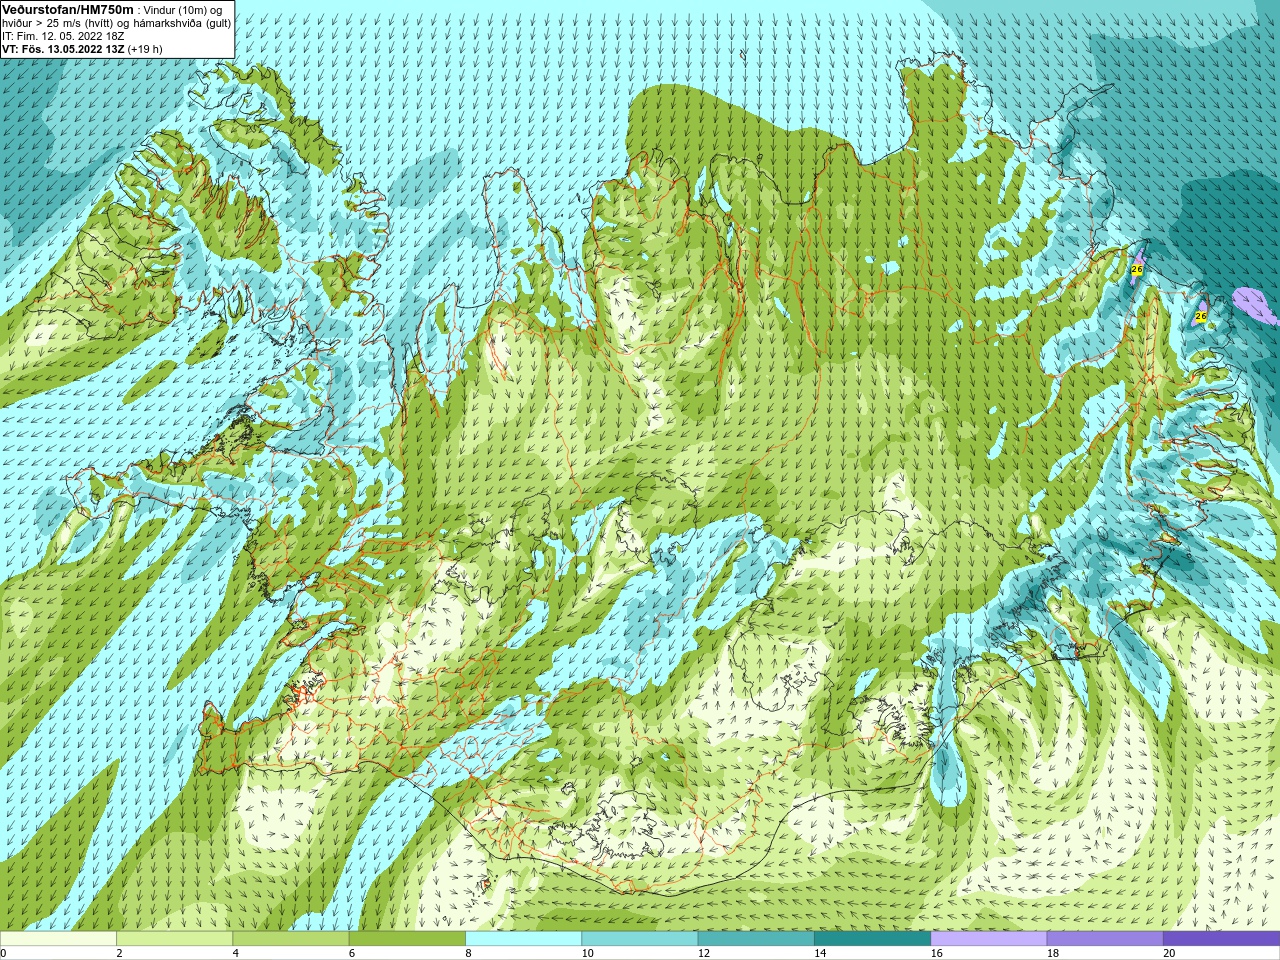Click the legend scale label 14

[x=820, y=953]
